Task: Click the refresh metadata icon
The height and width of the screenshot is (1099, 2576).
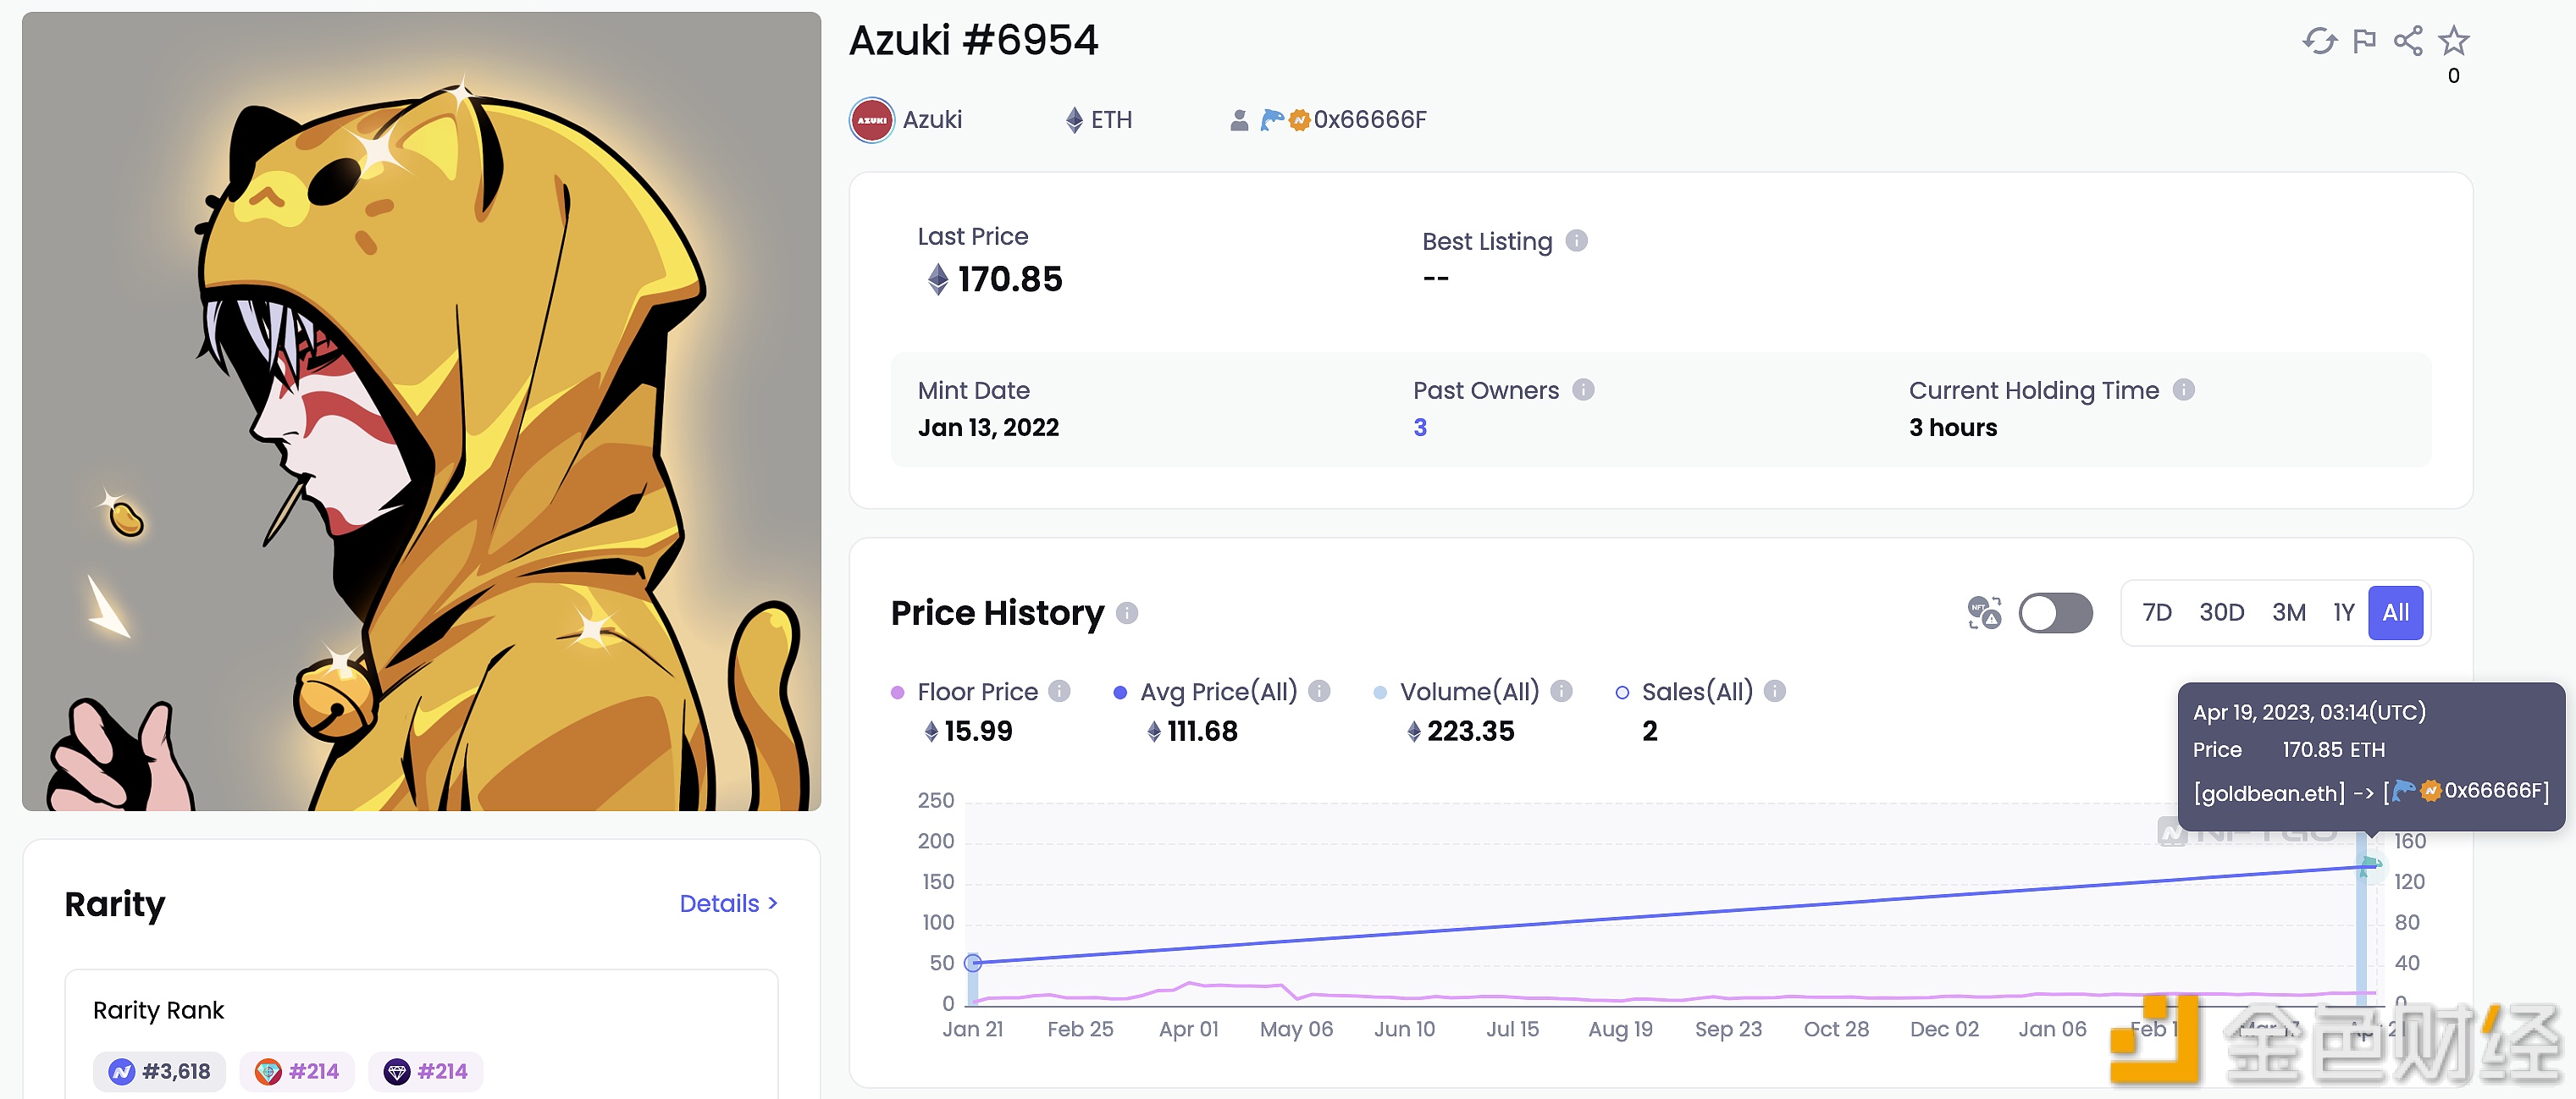Action: 2319,41
